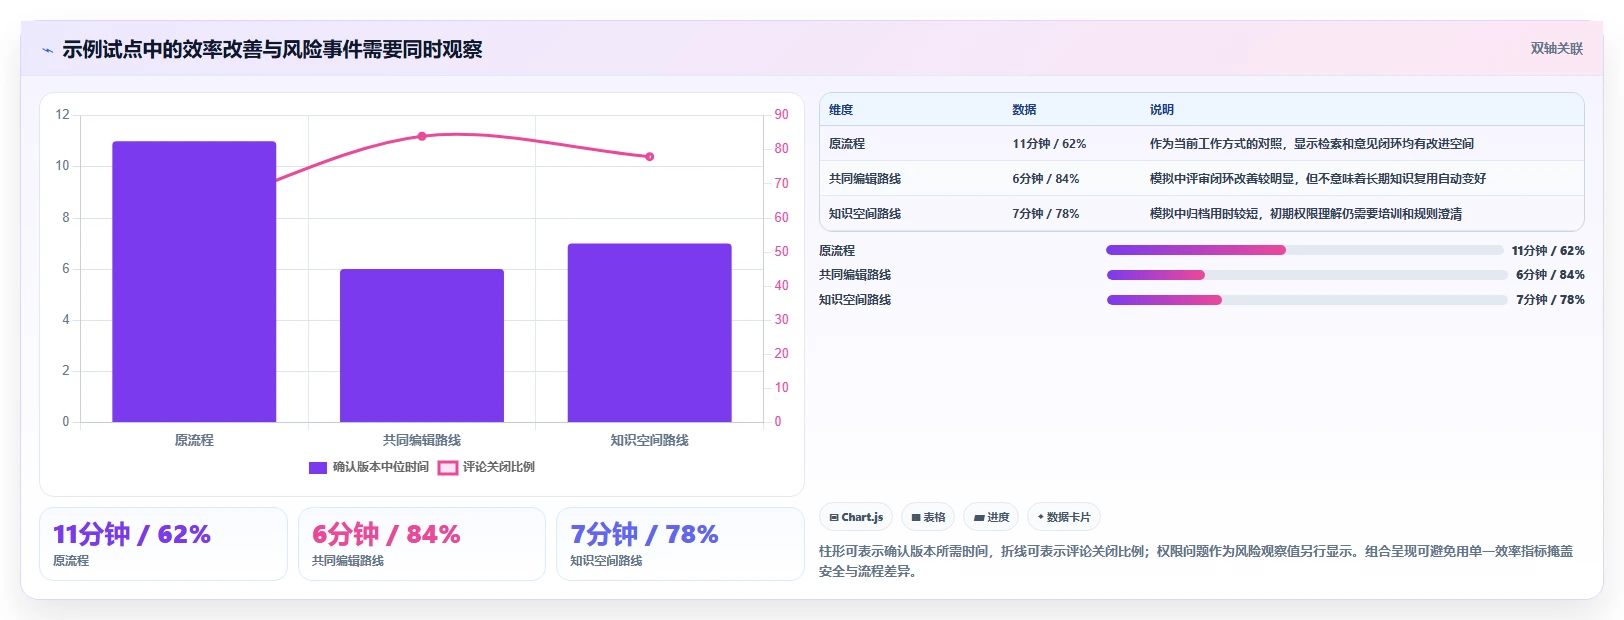Select the 原流程 cell in the table
The height and width of the screenshot is (620, 1624).
pos(847,144)
